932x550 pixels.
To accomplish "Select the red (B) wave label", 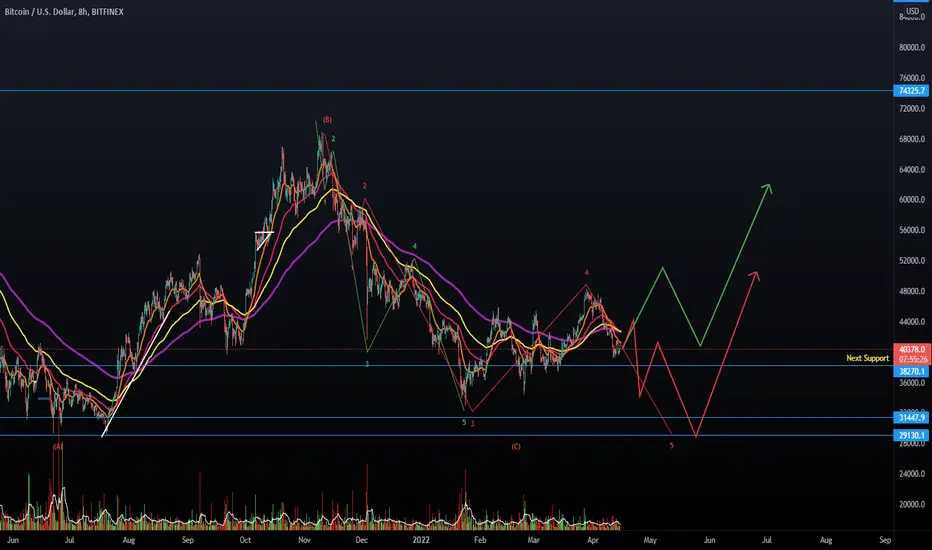I will [328, 120].
